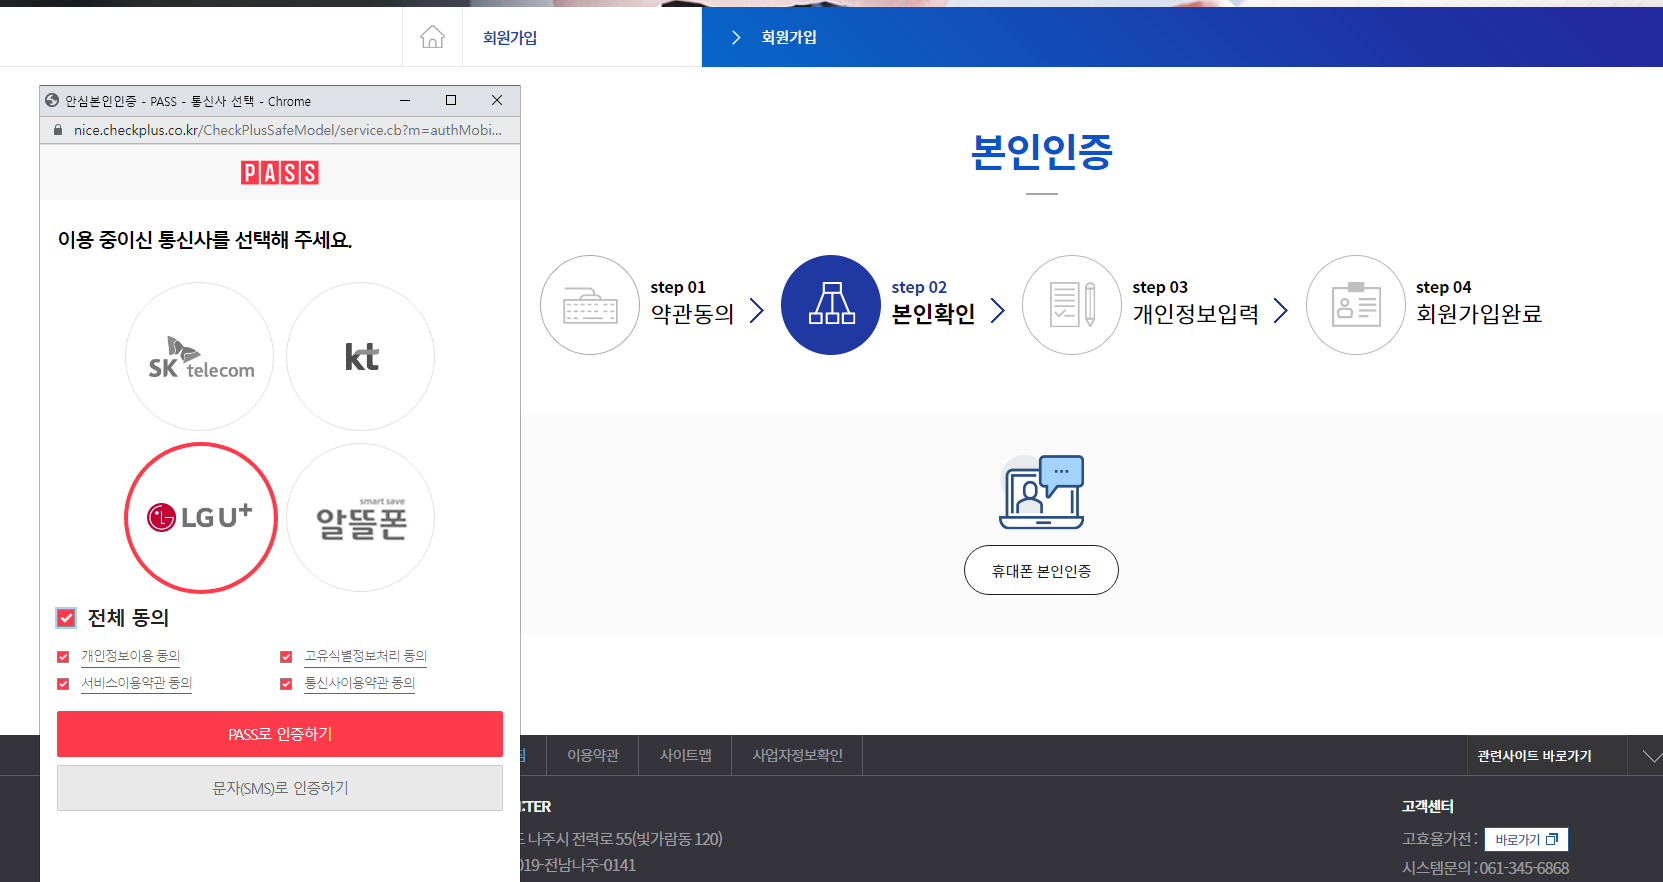Click step 02 본인확인 network icon
This screenshot has height=882, width=1663.
831,305
